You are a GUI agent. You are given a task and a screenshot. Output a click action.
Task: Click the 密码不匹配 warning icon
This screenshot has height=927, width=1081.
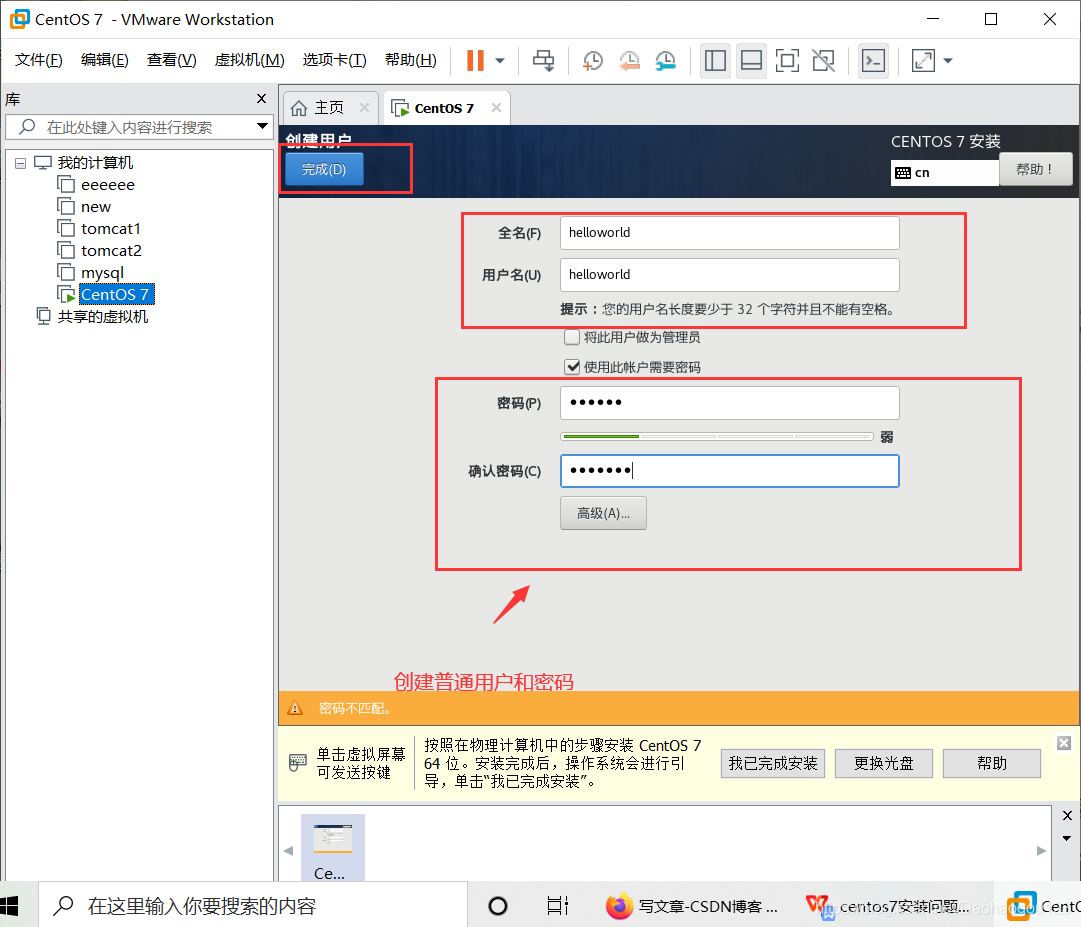point(295,708)
